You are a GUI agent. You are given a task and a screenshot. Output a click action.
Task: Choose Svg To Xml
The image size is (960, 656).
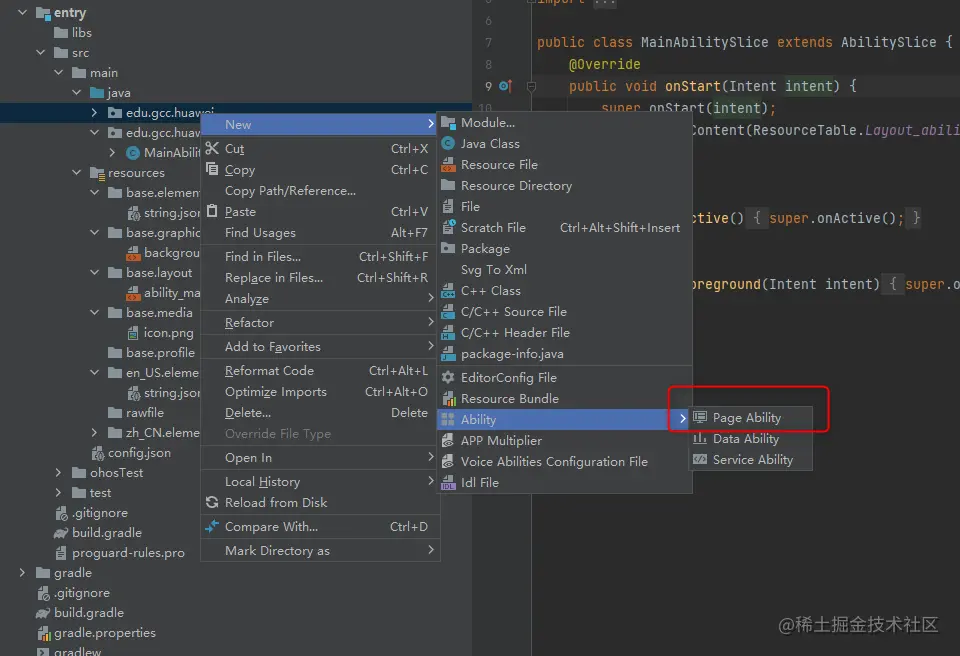point(564,270)
